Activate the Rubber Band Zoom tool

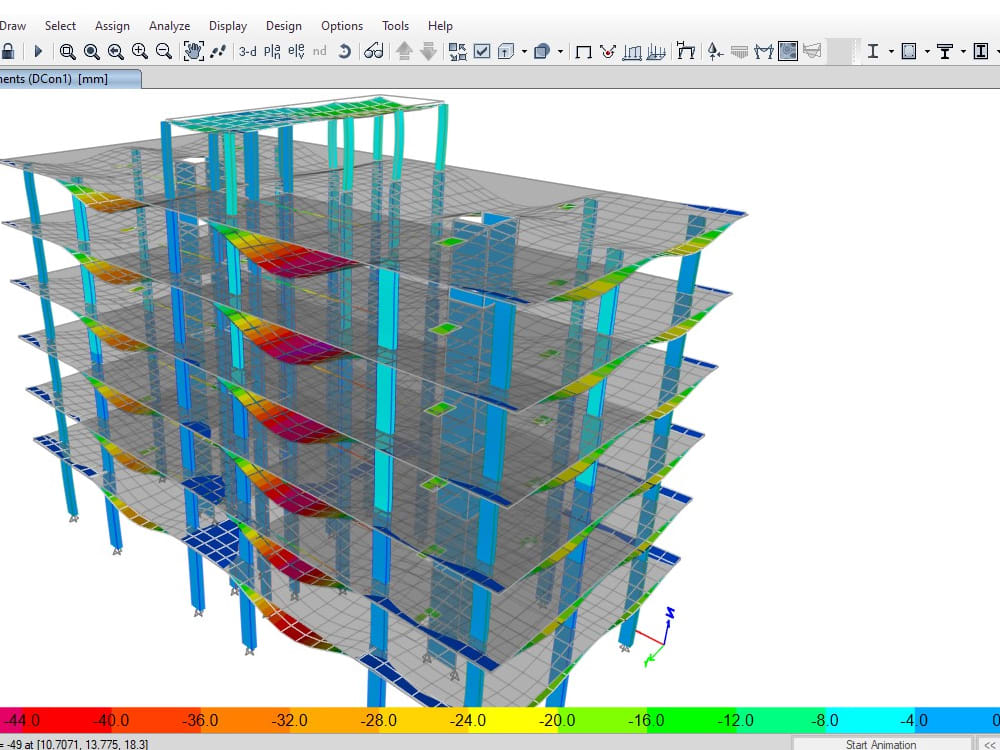click(66, 51)
